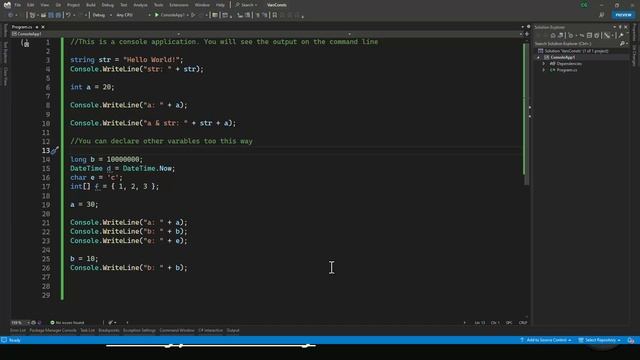The image size is (640, 360).
Task: Open the Build menu
Action: coord(91,5)
